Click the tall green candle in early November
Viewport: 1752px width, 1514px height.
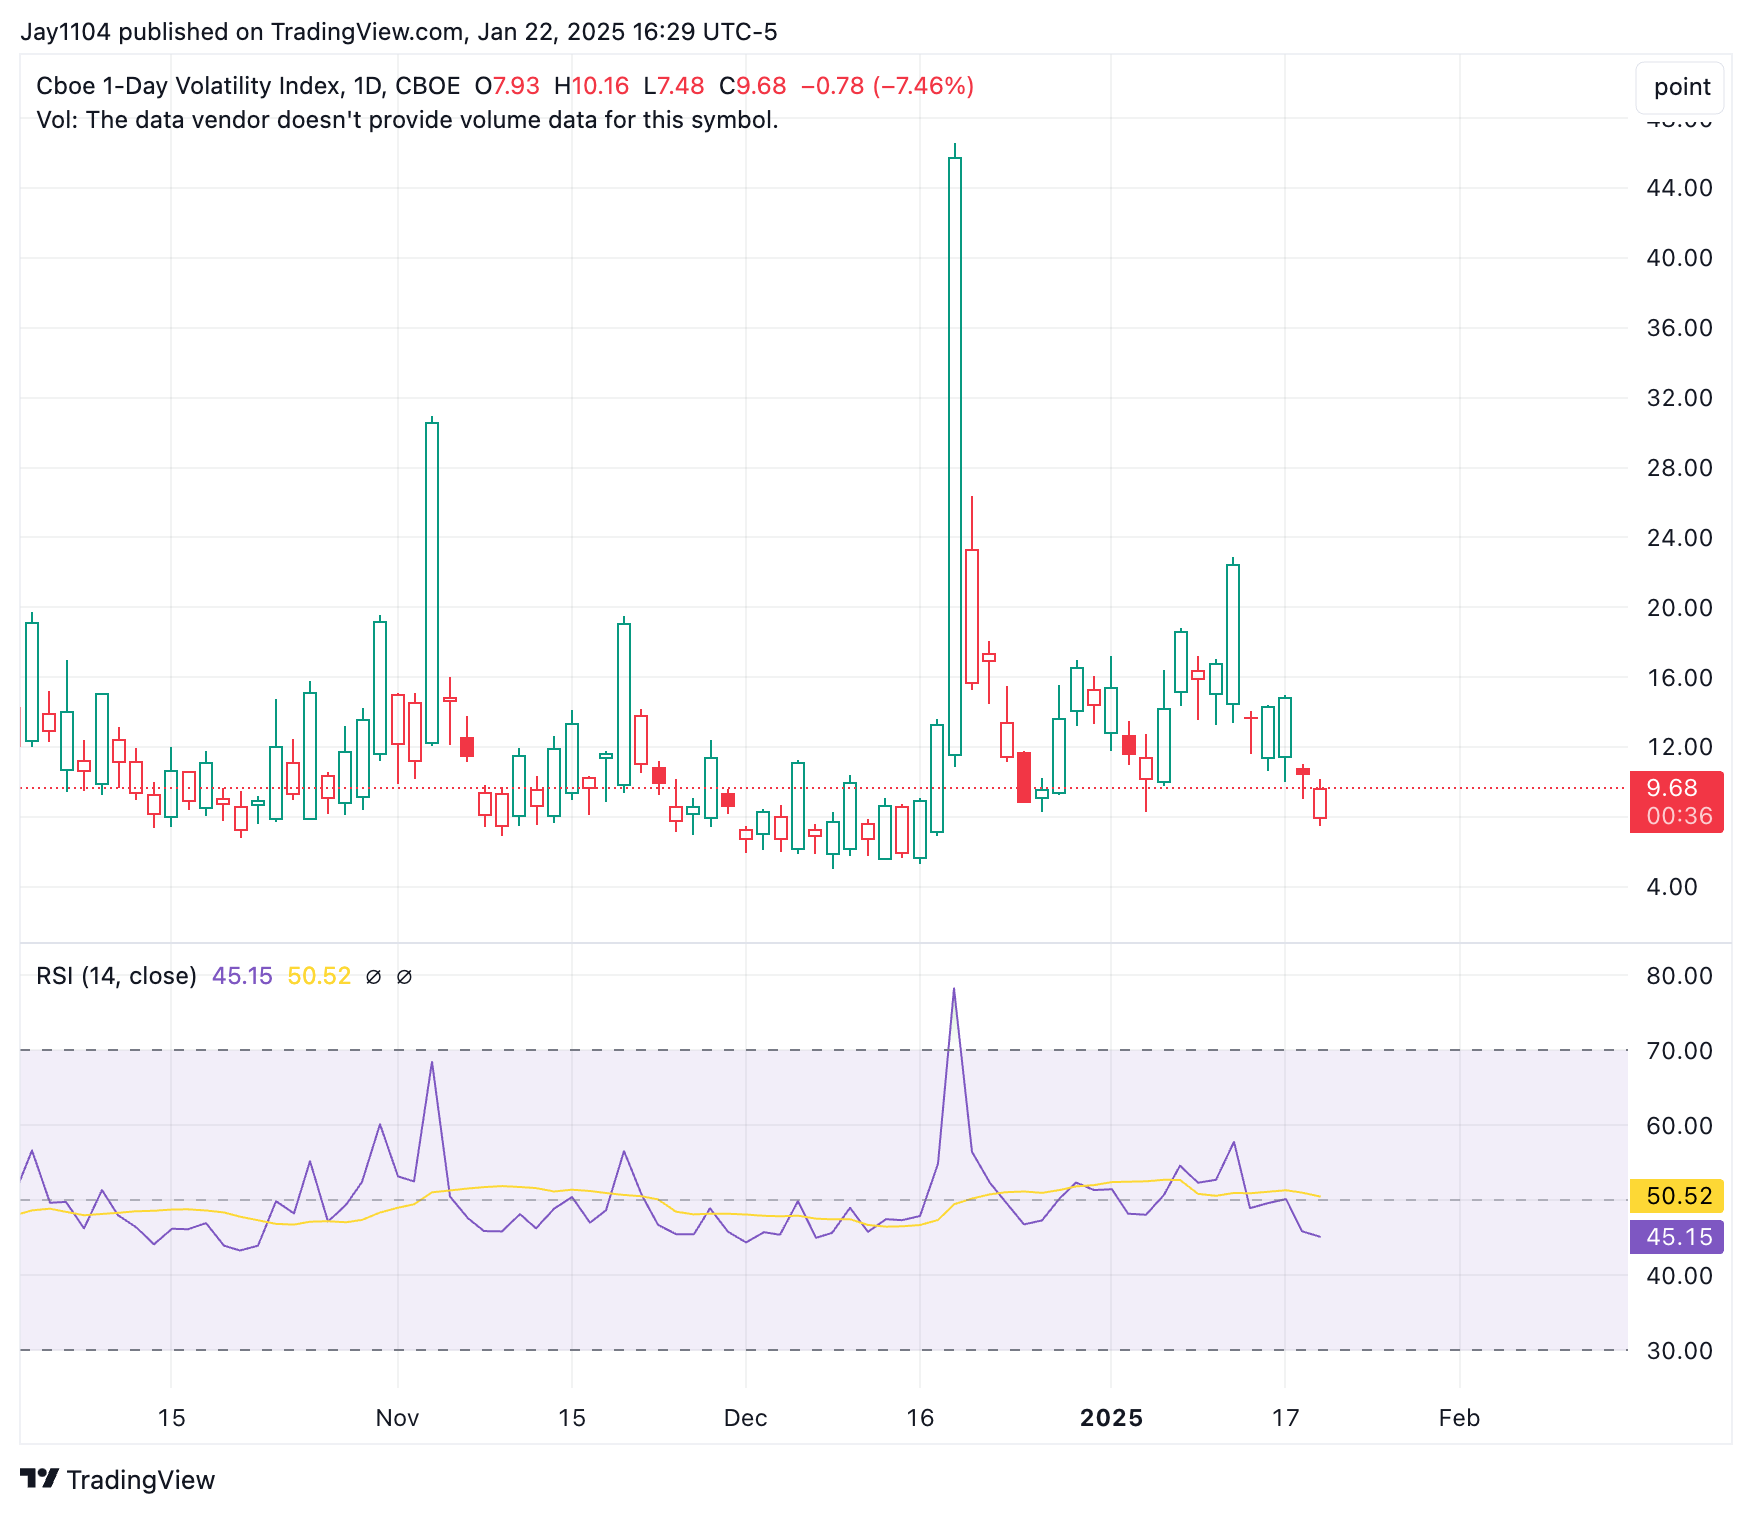coord(432,582)
